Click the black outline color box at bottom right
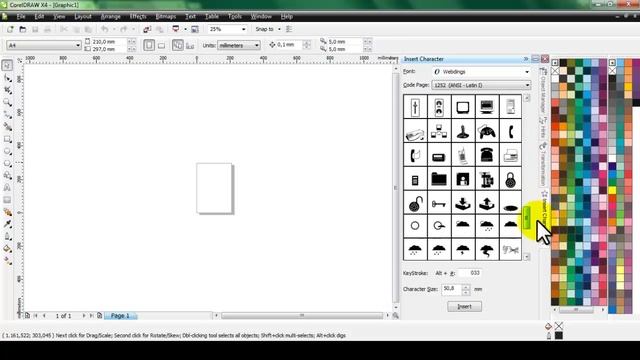Viewport: 640px width, 360px height. point(558,336)
